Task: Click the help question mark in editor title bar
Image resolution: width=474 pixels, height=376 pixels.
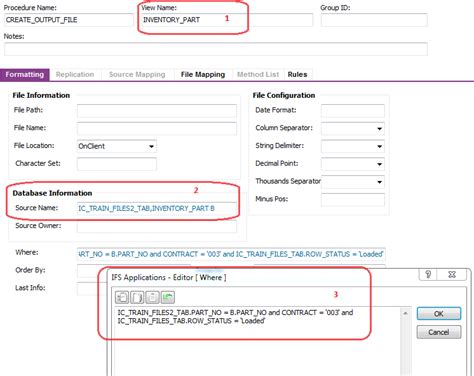Action: tap(428, 275)
